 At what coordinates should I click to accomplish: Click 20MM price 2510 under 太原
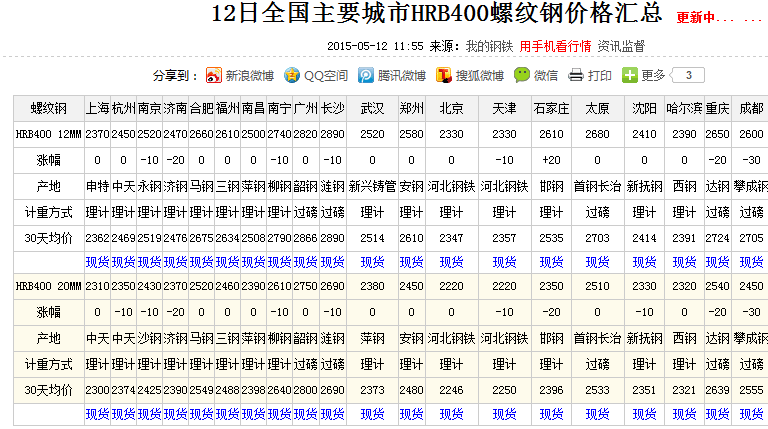pyautogui.click(x=597, y=286)
